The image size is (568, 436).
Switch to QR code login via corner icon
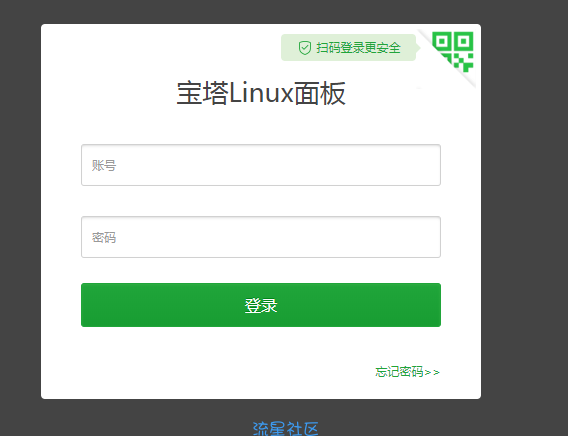click(452, 51)
